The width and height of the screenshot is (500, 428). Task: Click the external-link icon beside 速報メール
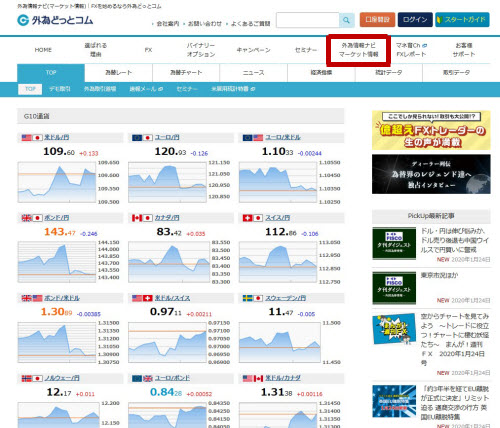tap(160, 89)
